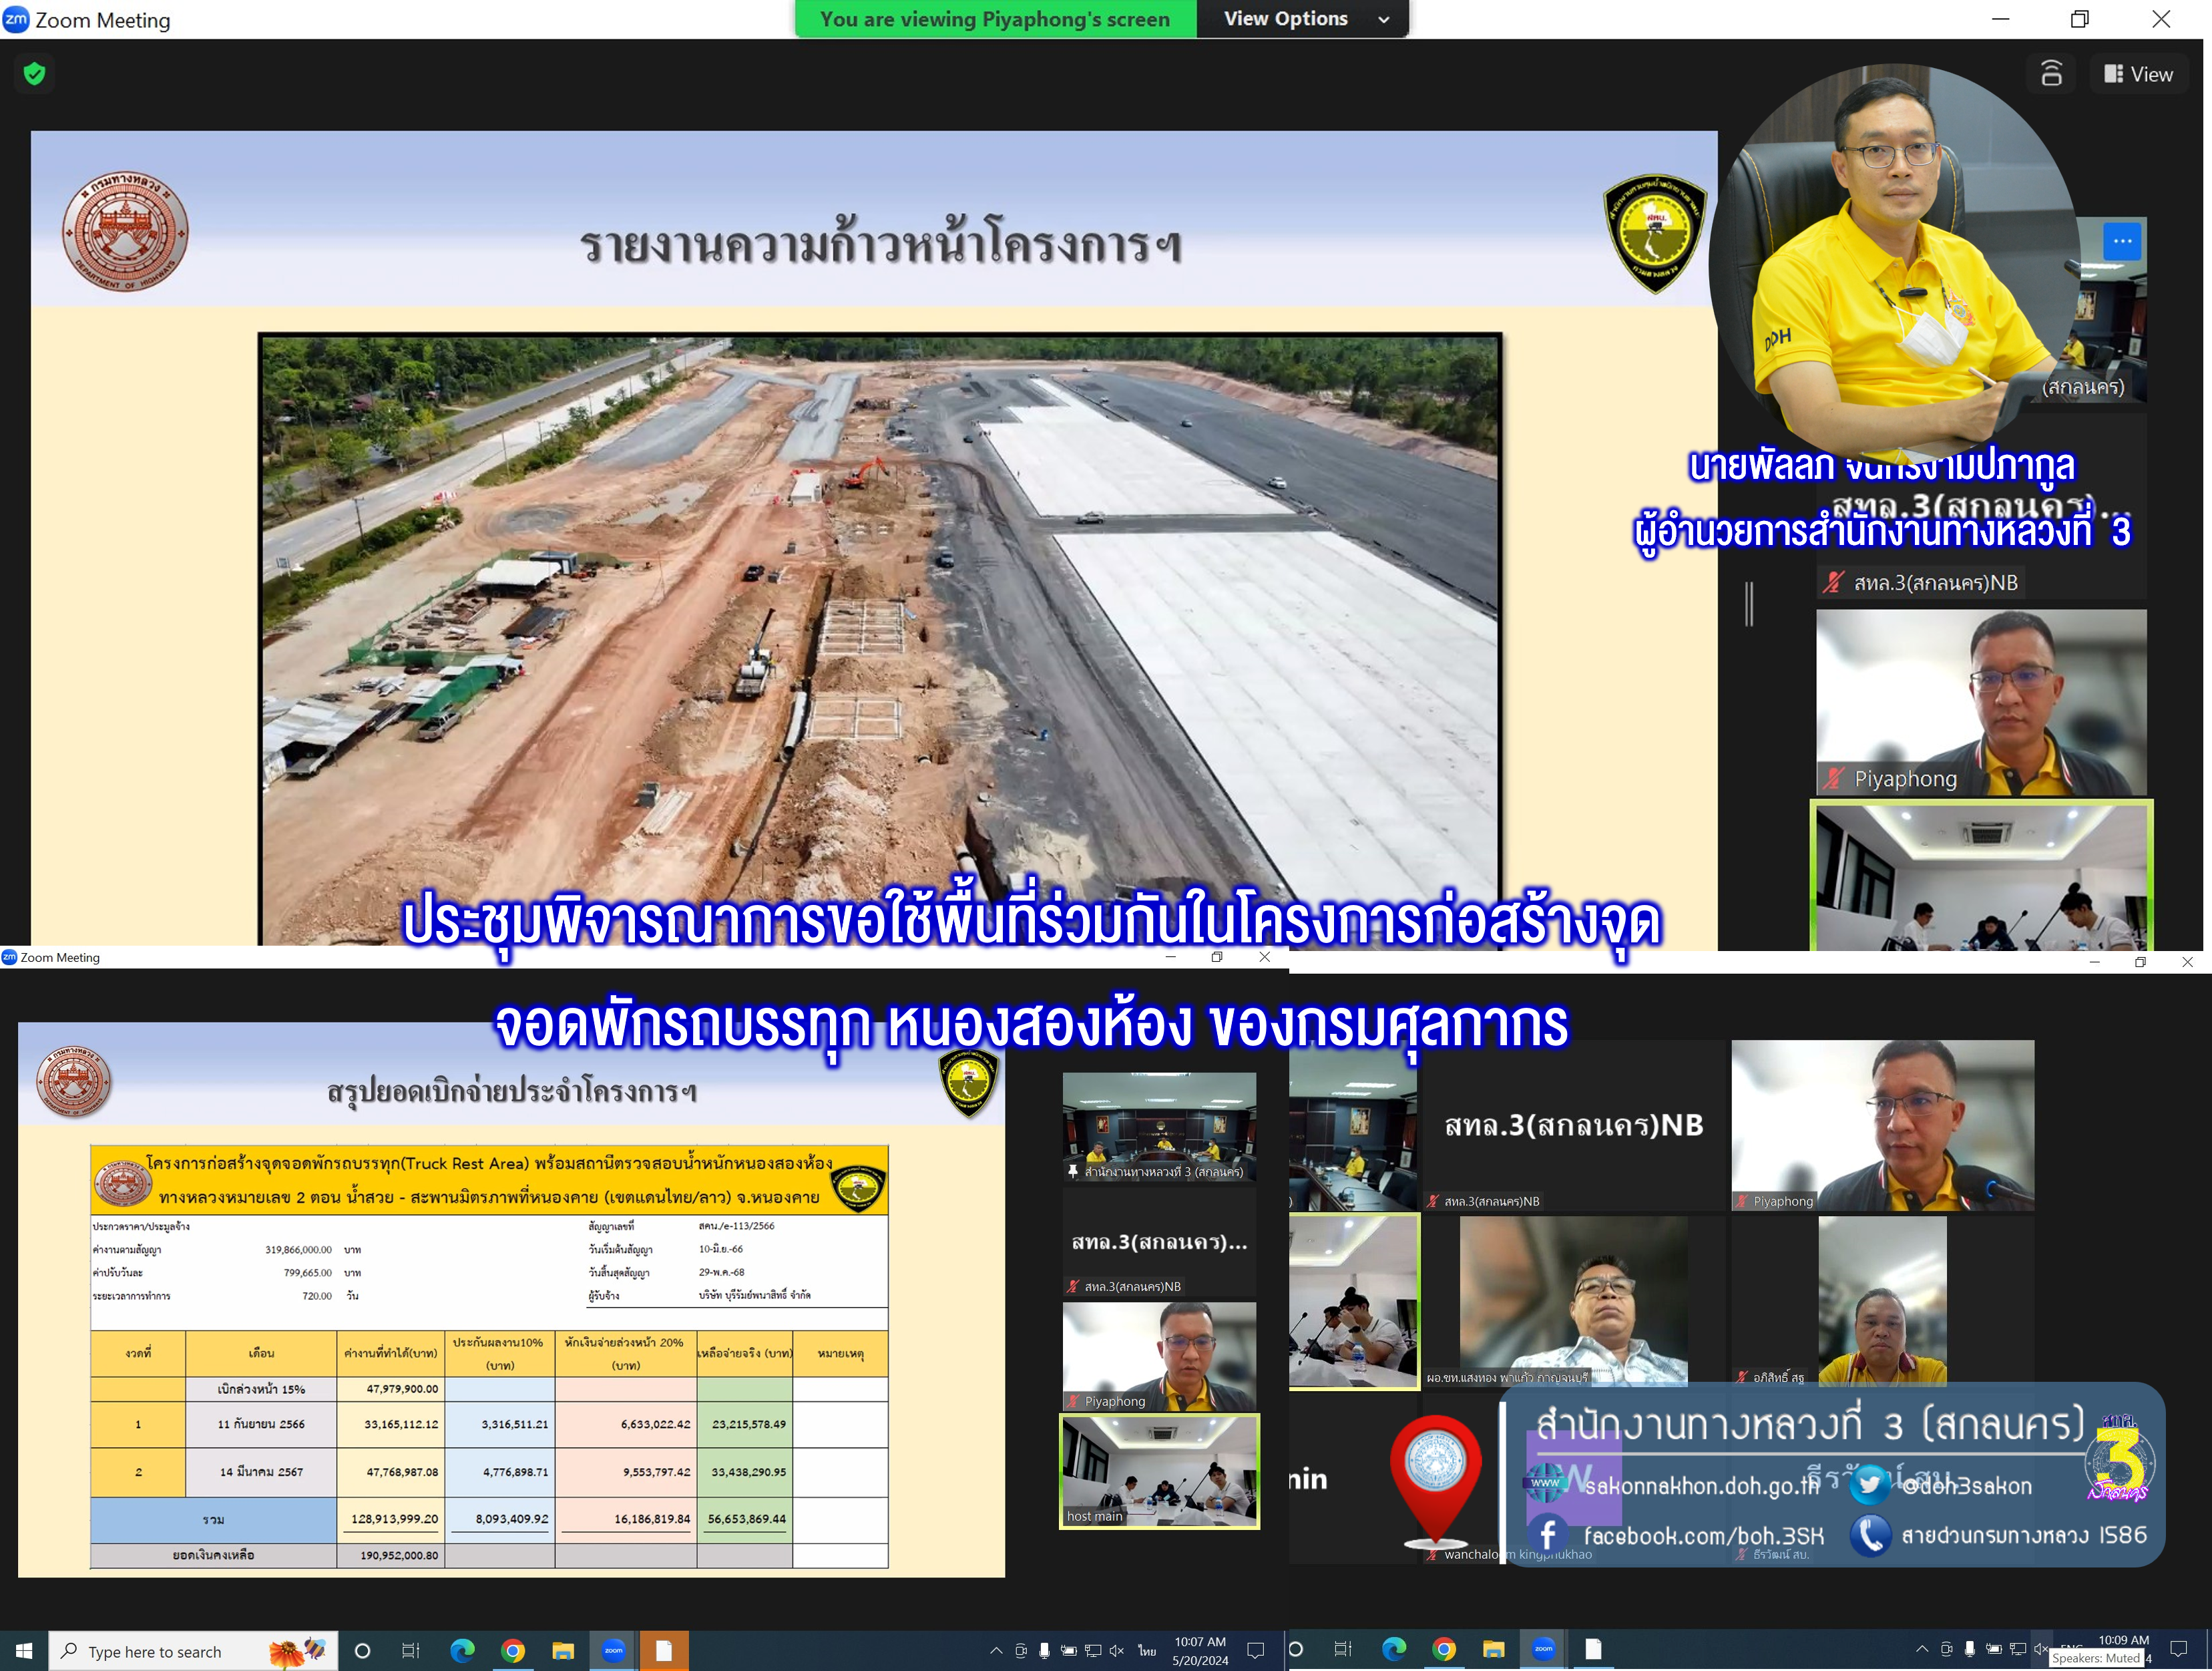
Task: Open the blue three-dot menu on video tile
Action: [x=2122, y=241]
